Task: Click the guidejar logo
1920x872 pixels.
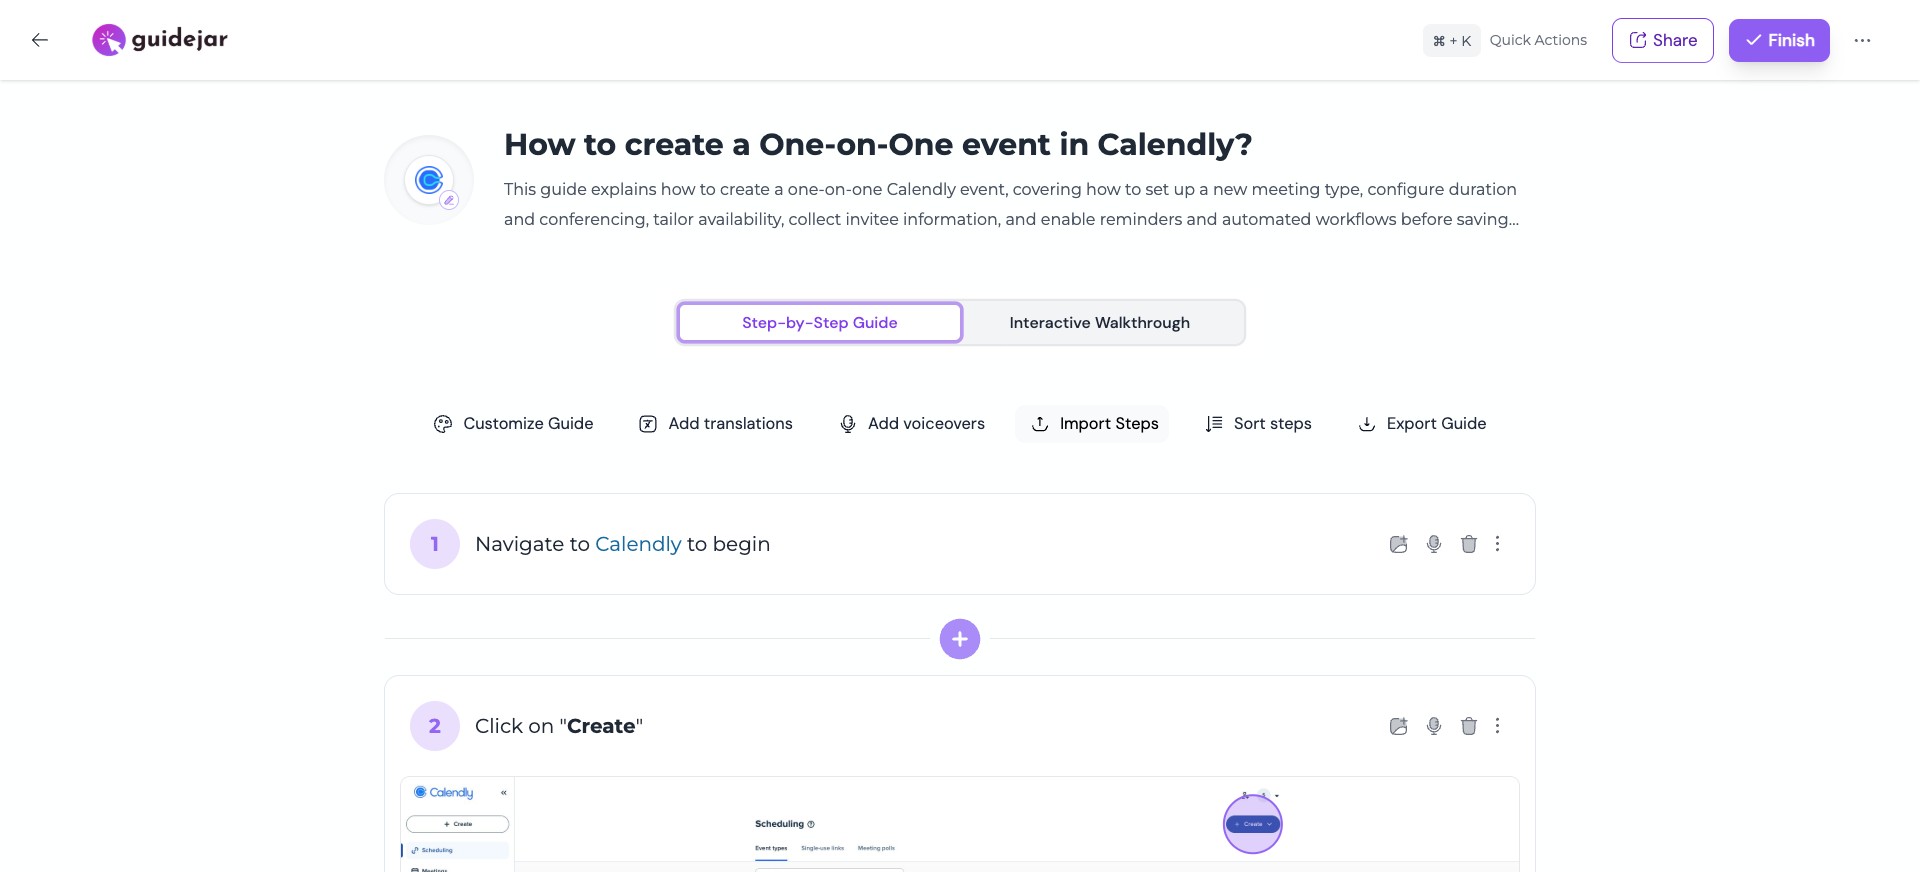Action: [160, 40]
